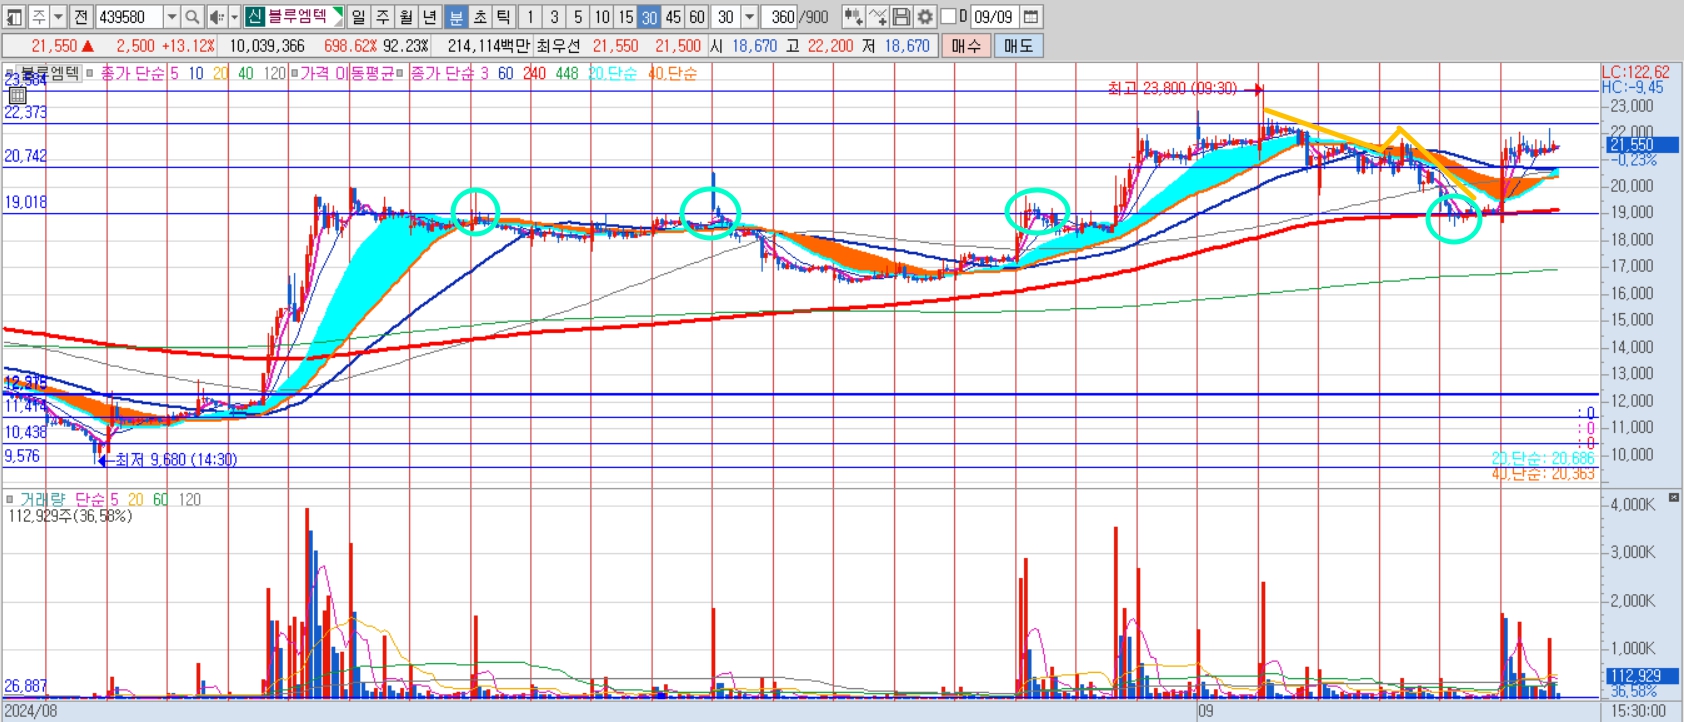Toggle the 종가 단순 3 60 240 legend checkbox
The width and height of the screenshot is (1684, 722).
[400, 73]
